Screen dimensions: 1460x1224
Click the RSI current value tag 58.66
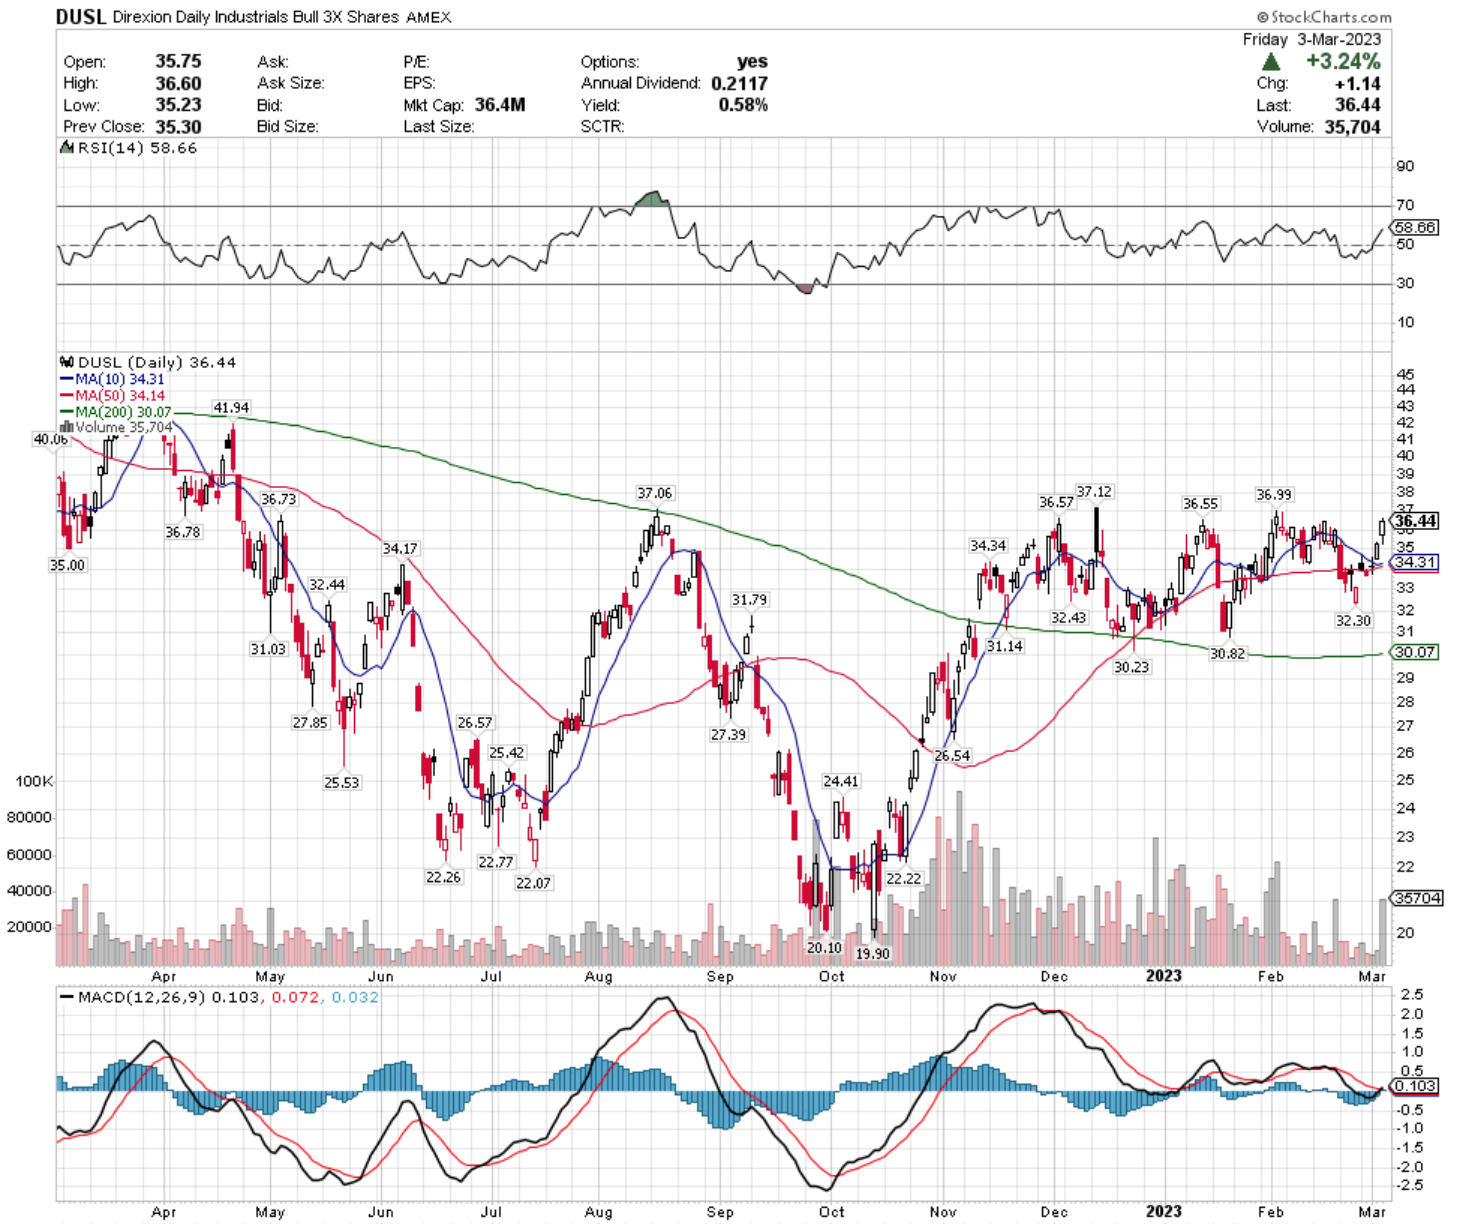click(x=1415, y=227)
